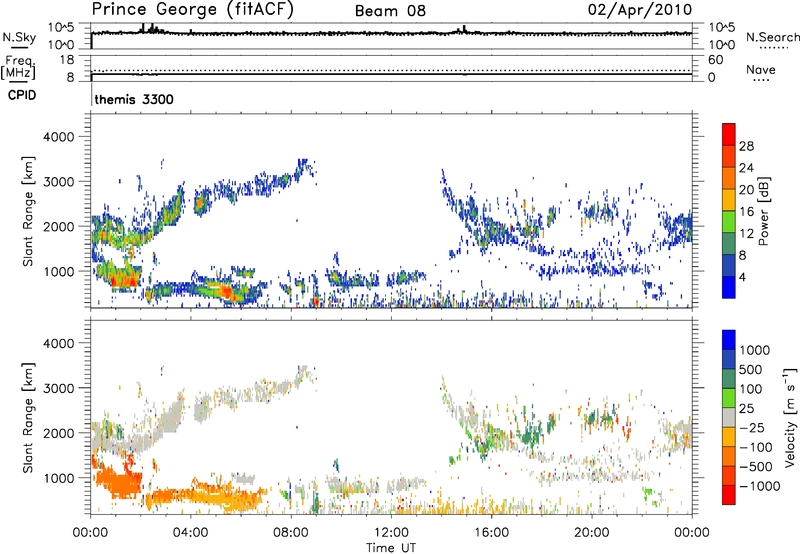Click the "18" frequency tick label
This screenshot has width=800, height=554.
pyautogui.click(x=67, y=60)
